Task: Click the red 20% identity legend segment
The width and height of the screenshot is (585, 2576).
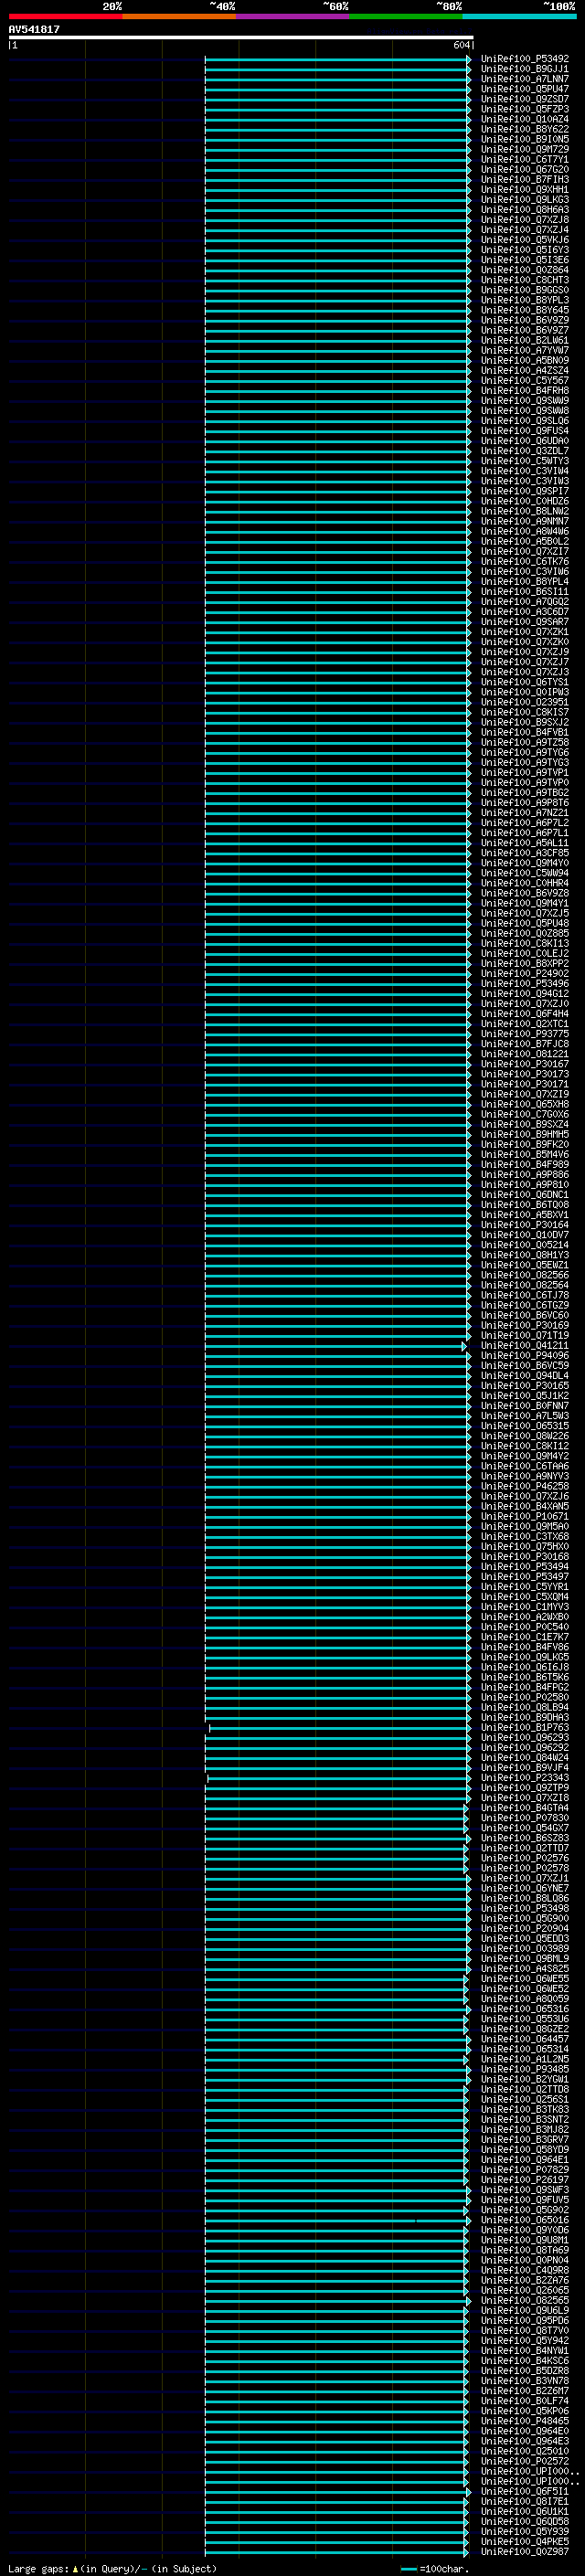Action: pos(65,16)
